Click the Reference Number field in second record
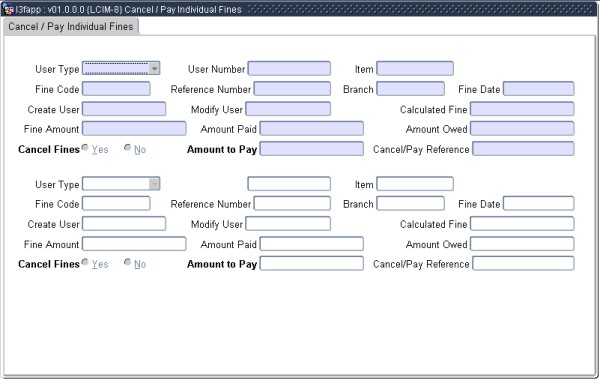 pos(292,204)
